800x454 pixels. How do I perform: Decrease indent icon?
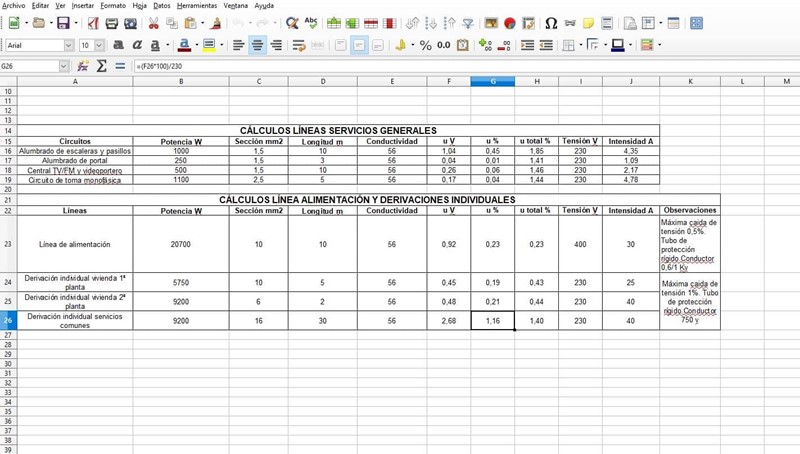point(546,45)
